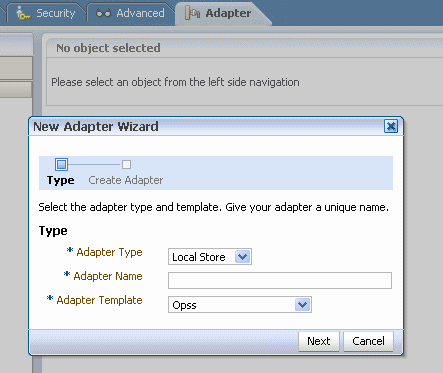This screenshot has height=373, width=443.
Task: Click the Adapter Name label
Action: [x=108, y=276]
